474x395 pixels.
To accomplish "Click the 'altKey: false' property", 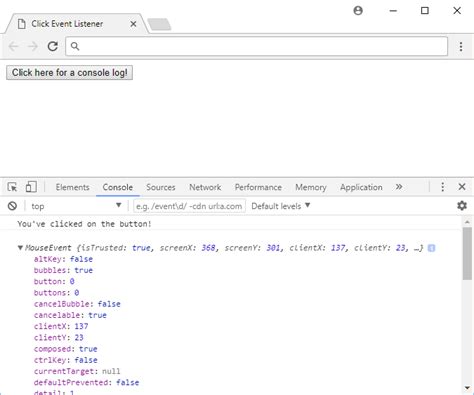I will coord(63,259).
